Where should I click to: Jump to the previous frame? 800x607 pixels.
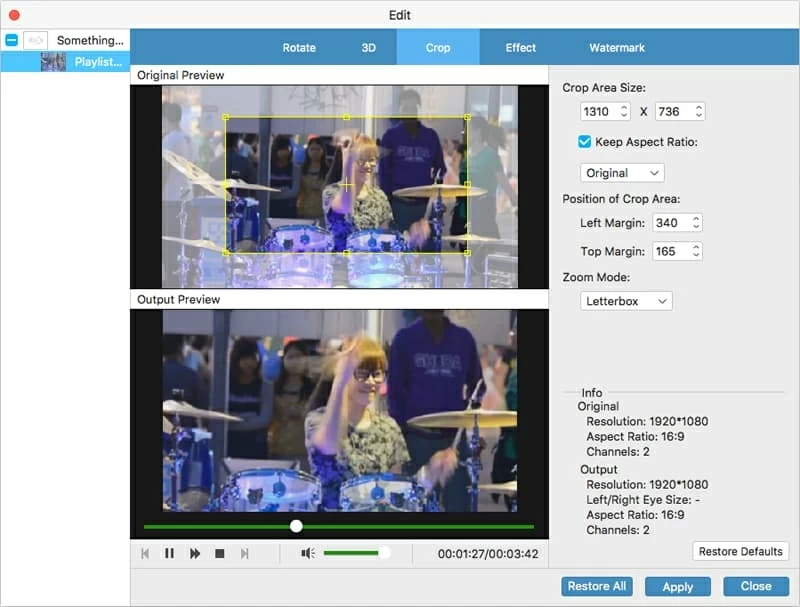tap(145, 553)
